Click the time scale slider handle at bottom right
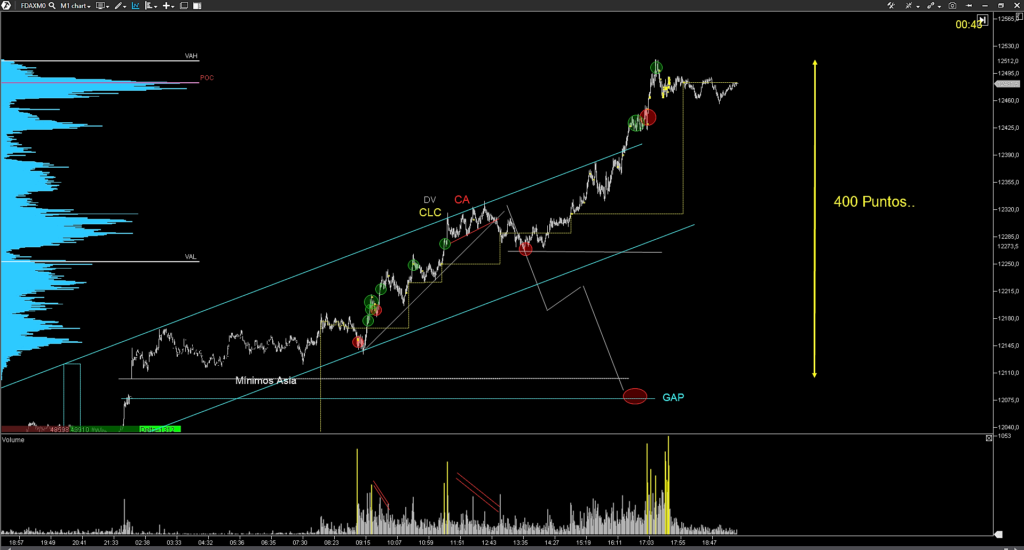Image resolution: width=1024 pixels, height=550 pixels. point(996,533)
